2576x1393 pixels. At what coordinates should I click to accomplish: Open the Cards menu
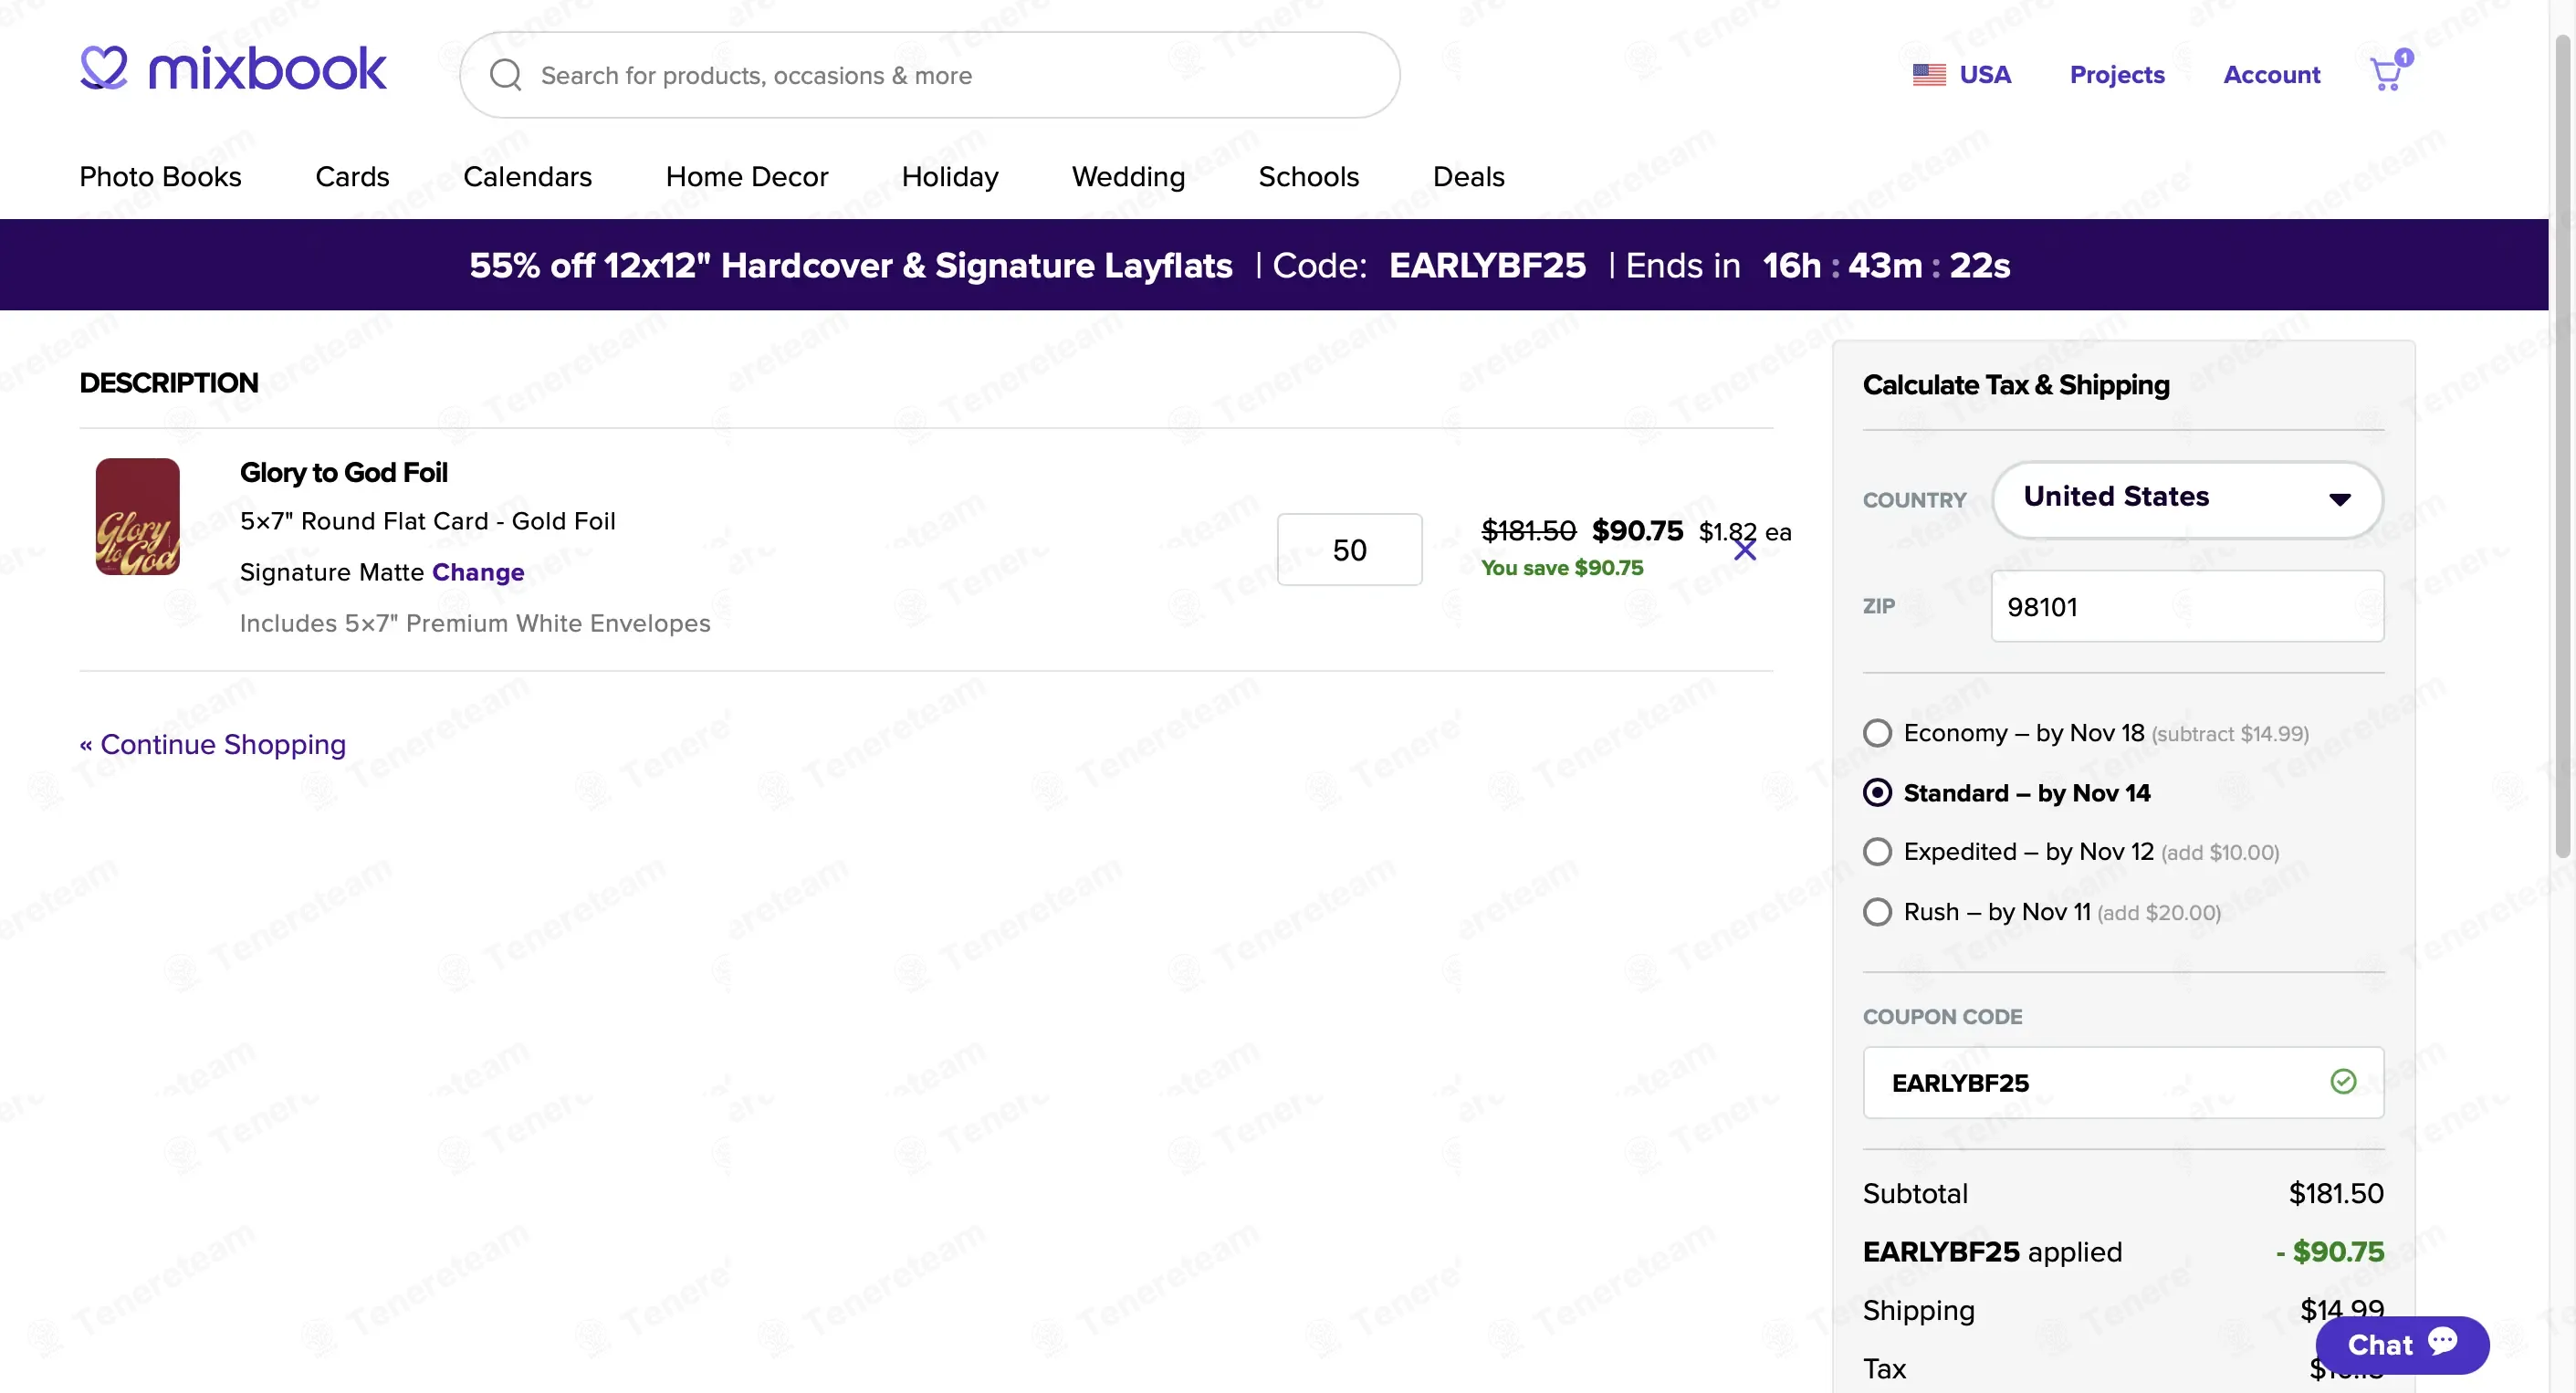[x=352, y=177]
